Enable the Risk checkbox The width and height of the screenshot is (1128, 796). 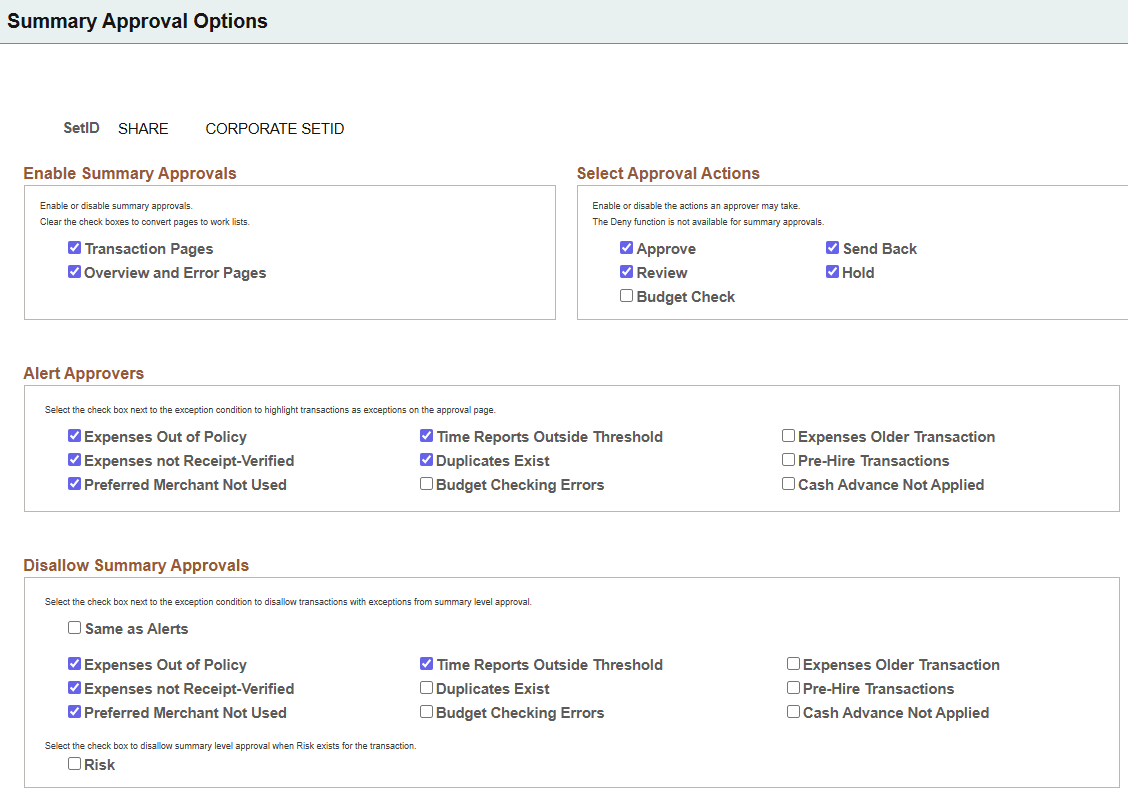coord(74,763)
